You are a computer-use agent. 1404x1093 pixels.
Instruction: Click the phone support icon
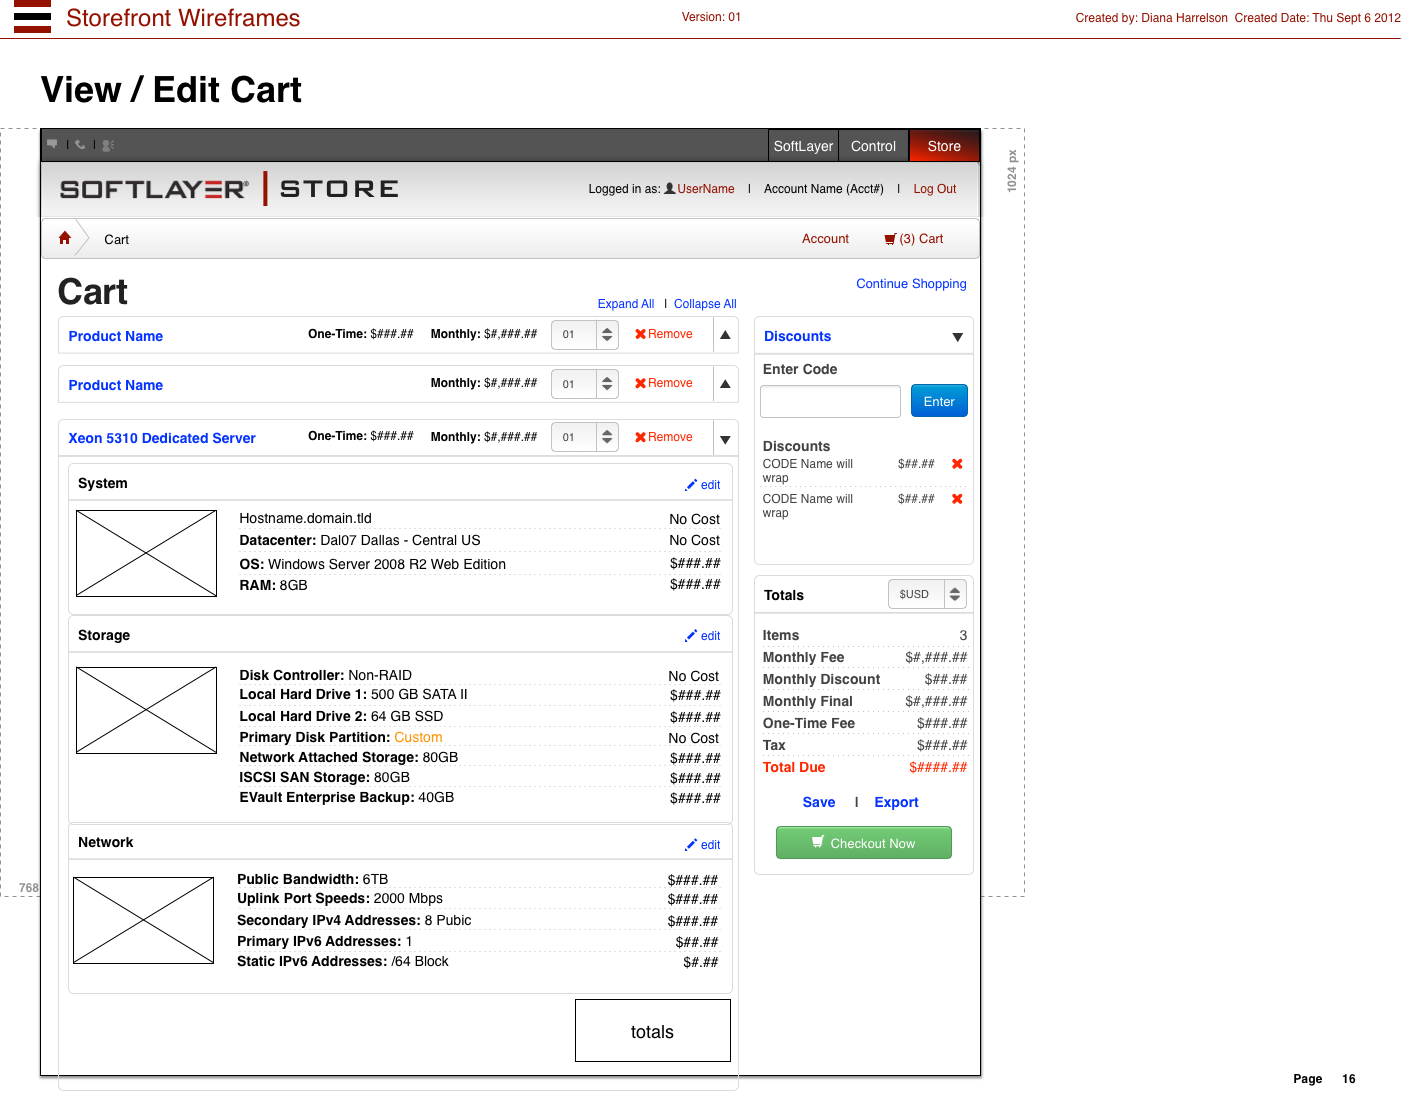tap(80, 144)
